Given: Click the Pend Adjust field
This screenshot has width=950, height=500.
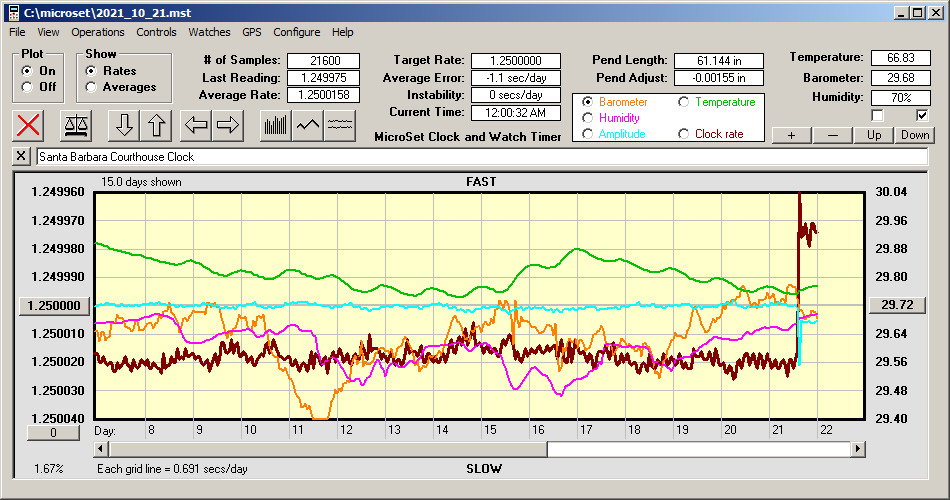Looking at the screenshot, I should click(x=719, y=78).
